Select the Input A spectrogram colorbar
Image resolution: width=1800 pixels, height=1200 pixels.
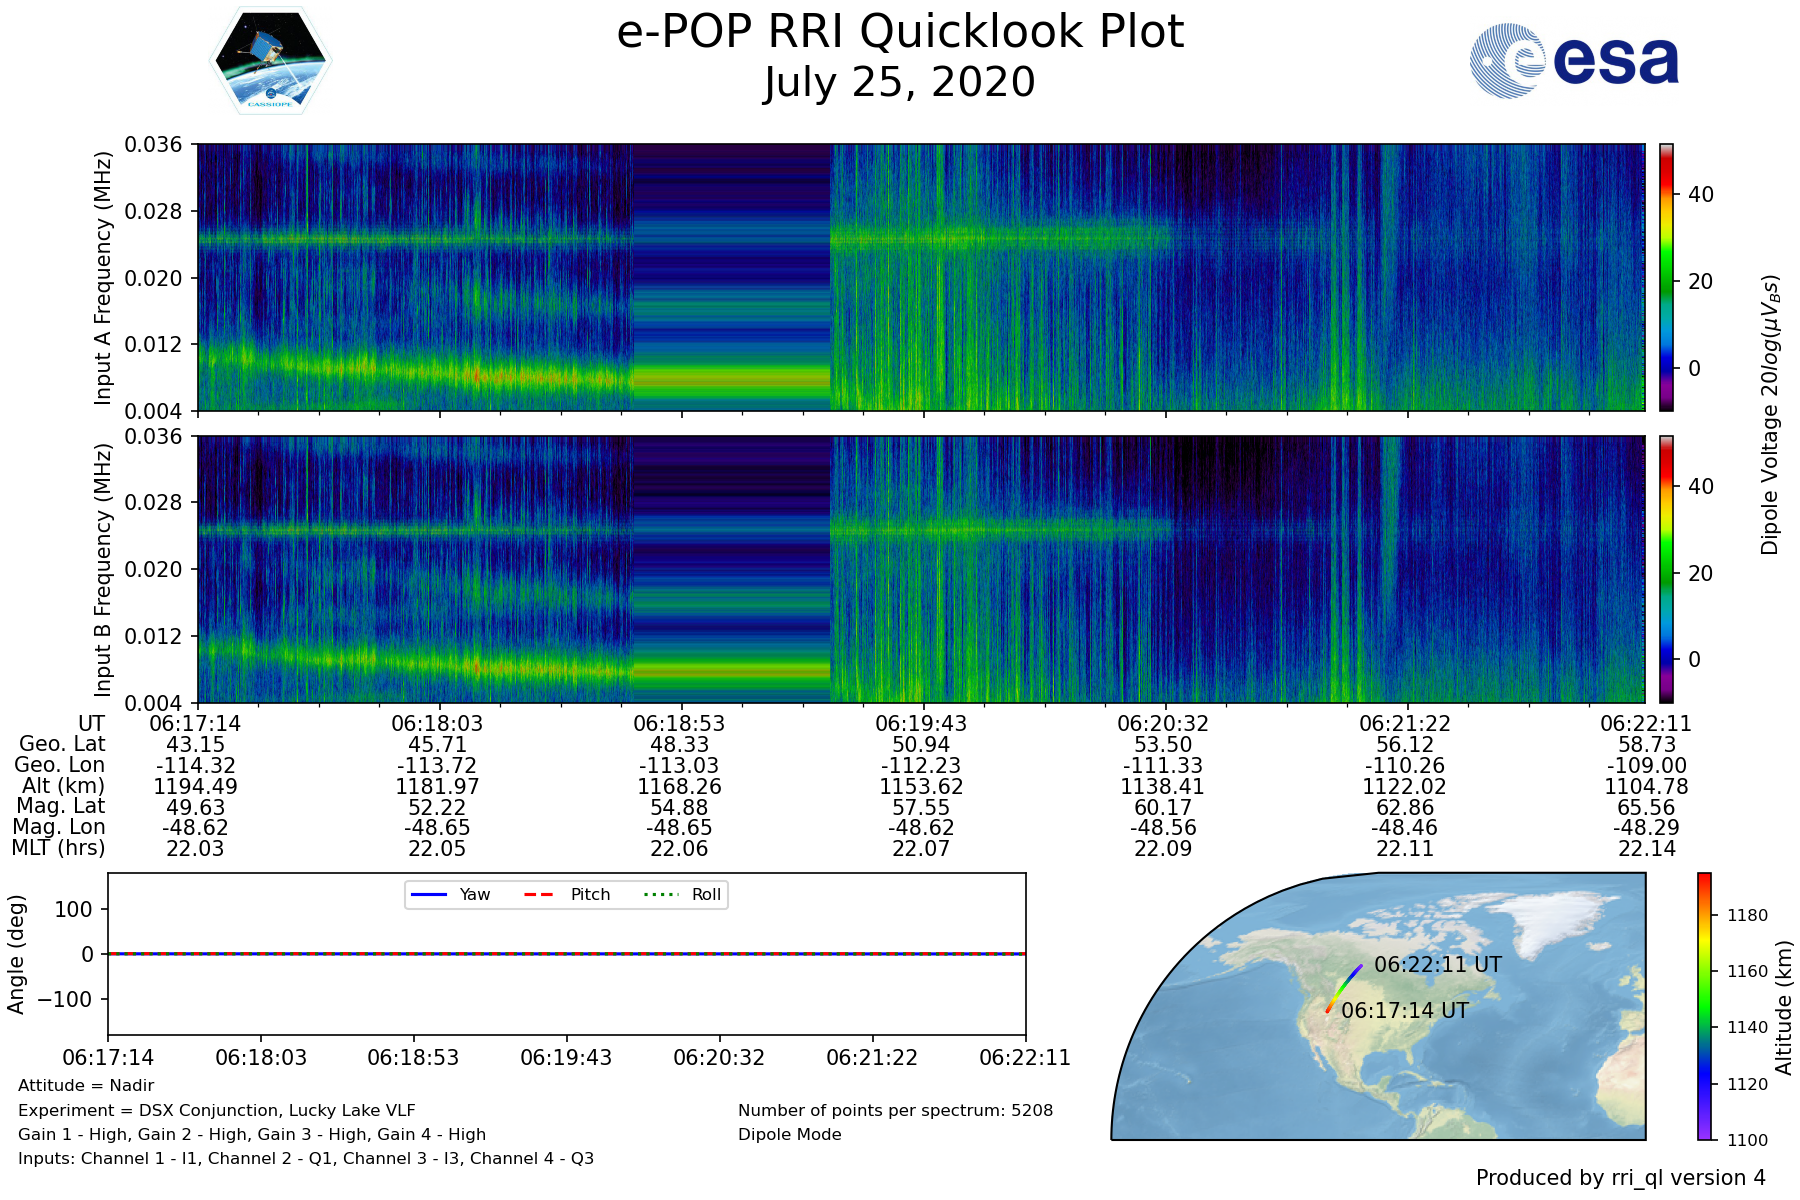[x=1667, y=277]
